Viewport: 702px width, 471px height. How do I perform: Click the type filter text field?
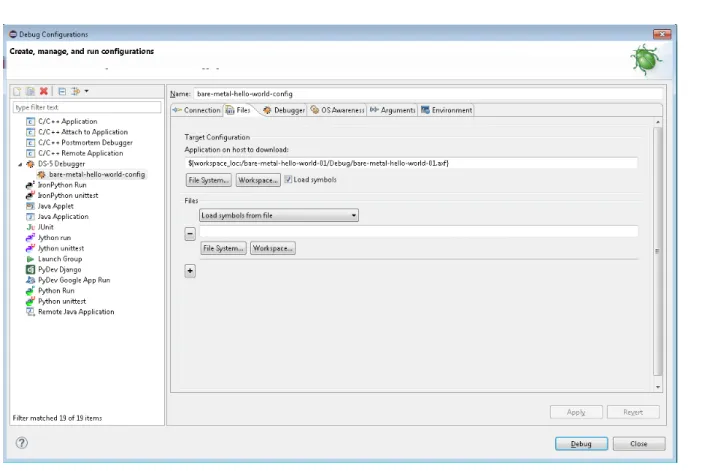pyautogui.click(x=87, y=107)
